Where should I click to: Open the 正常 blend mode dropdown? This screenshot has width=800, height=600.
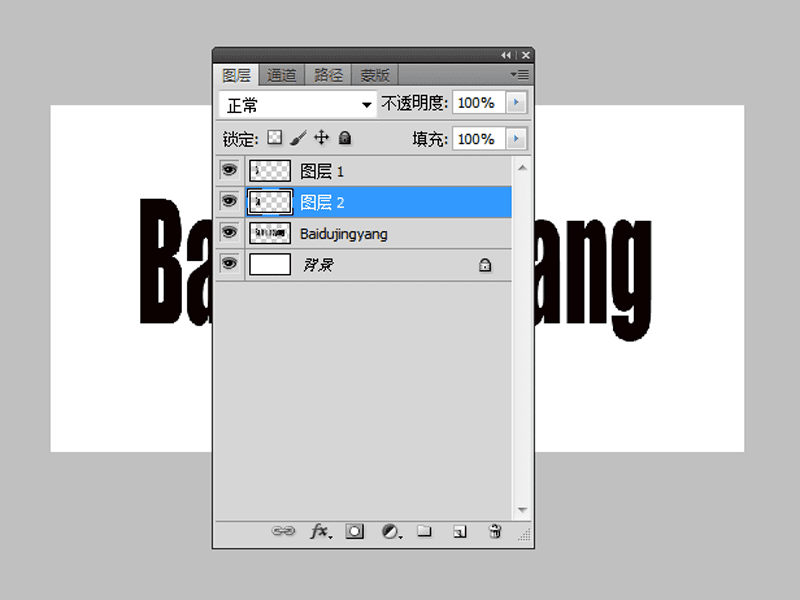(297, 105)
